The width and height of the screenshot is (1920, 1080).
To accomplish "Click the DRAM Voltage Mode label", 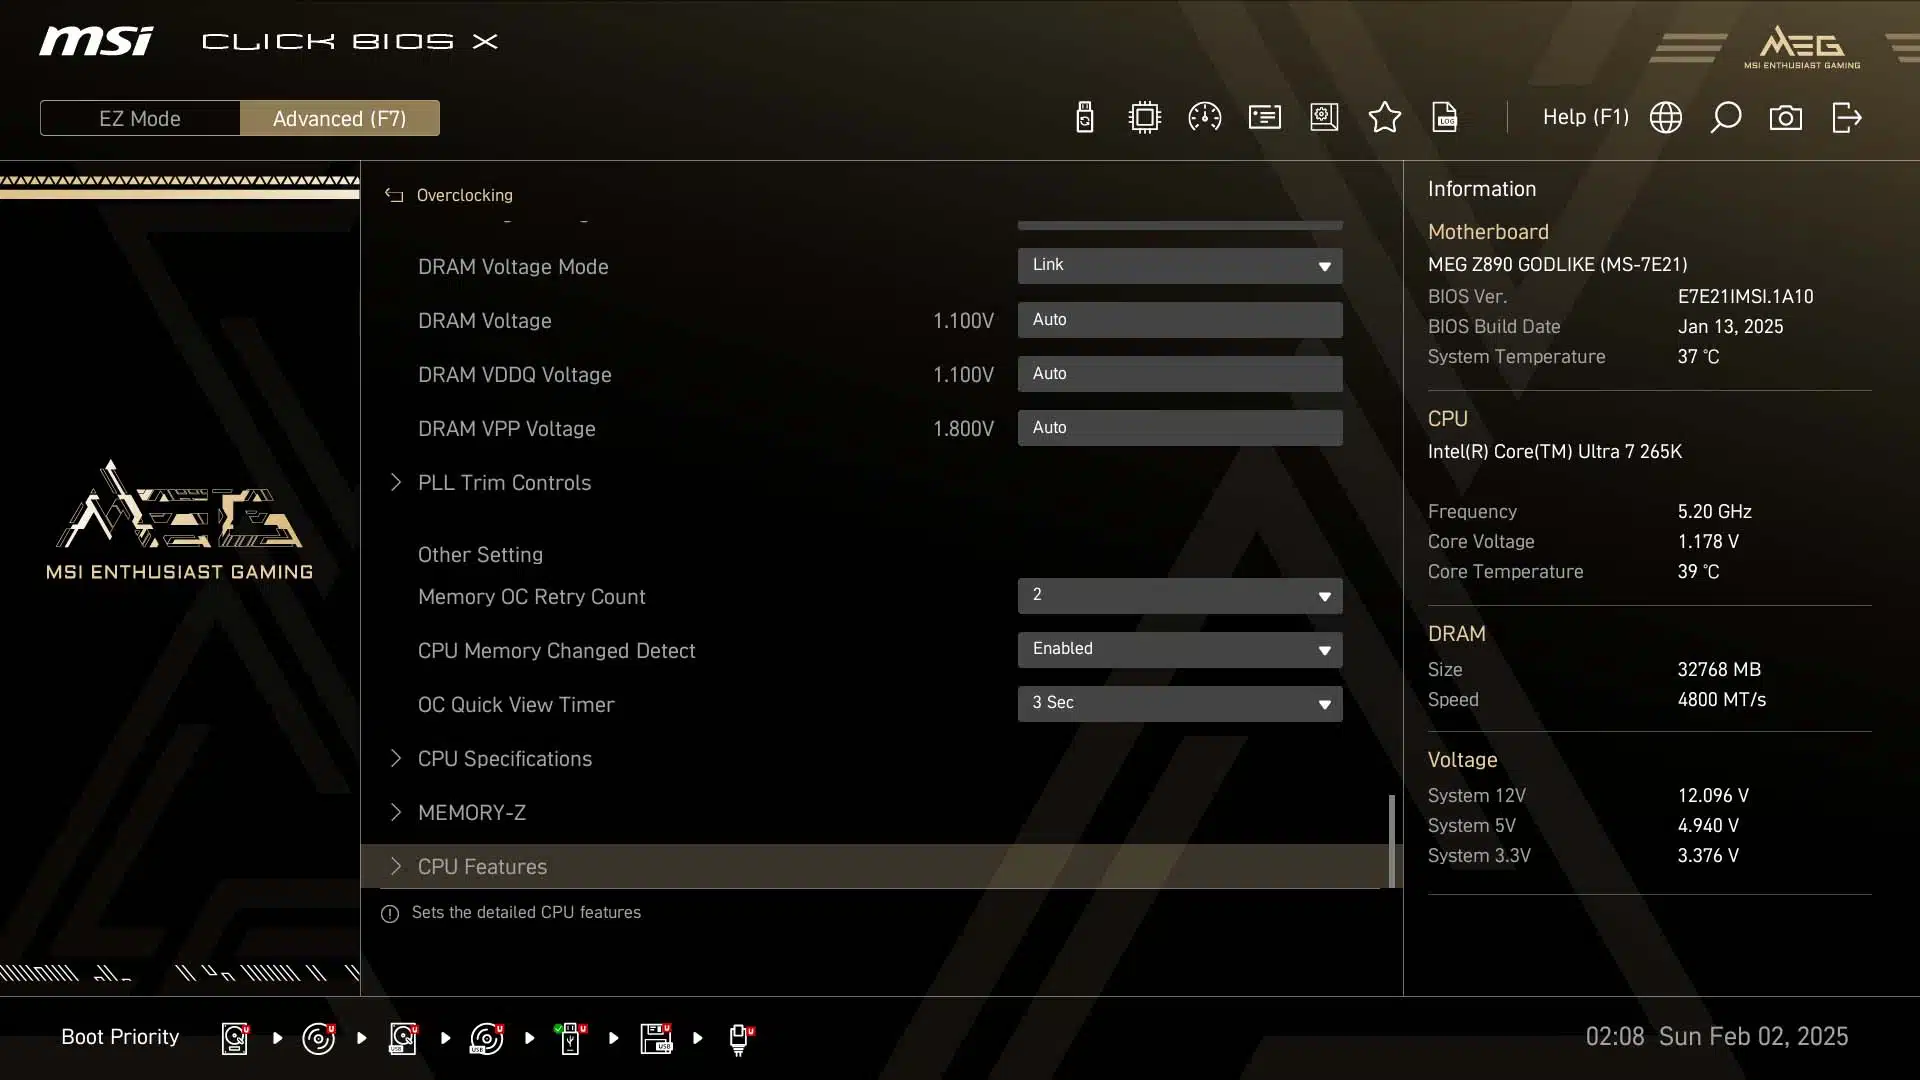I will click(x=513, y=267).
